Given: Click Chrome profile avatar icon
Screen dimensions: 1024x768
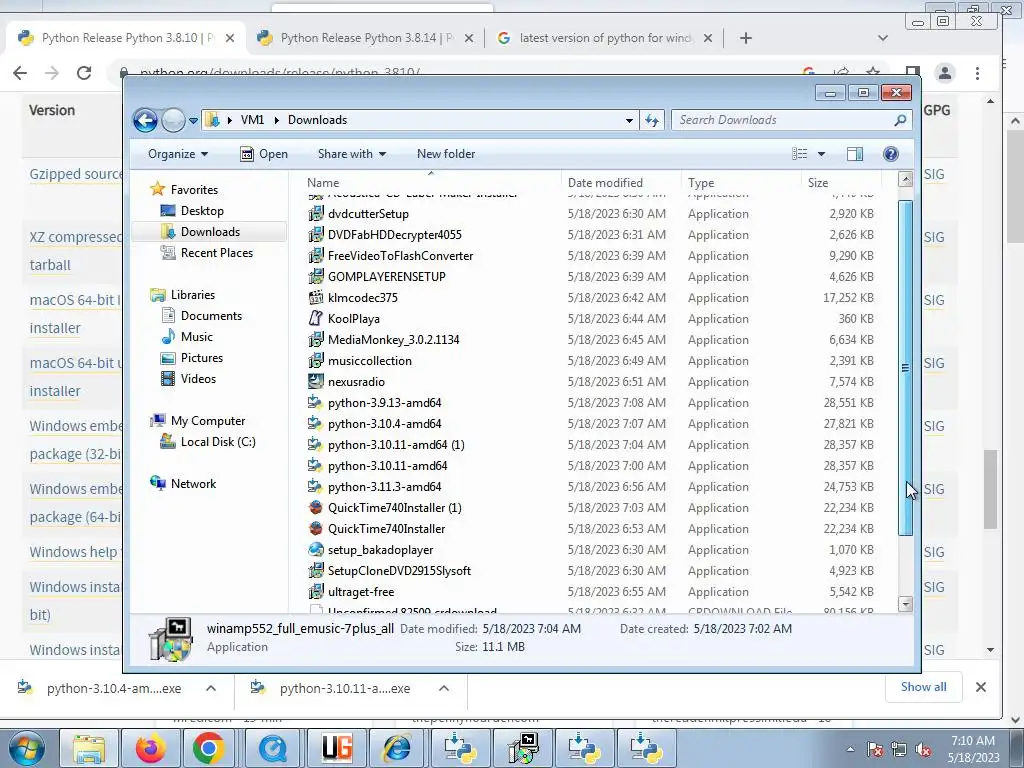Looking at the screenshot, I should (x=945, y=73).
